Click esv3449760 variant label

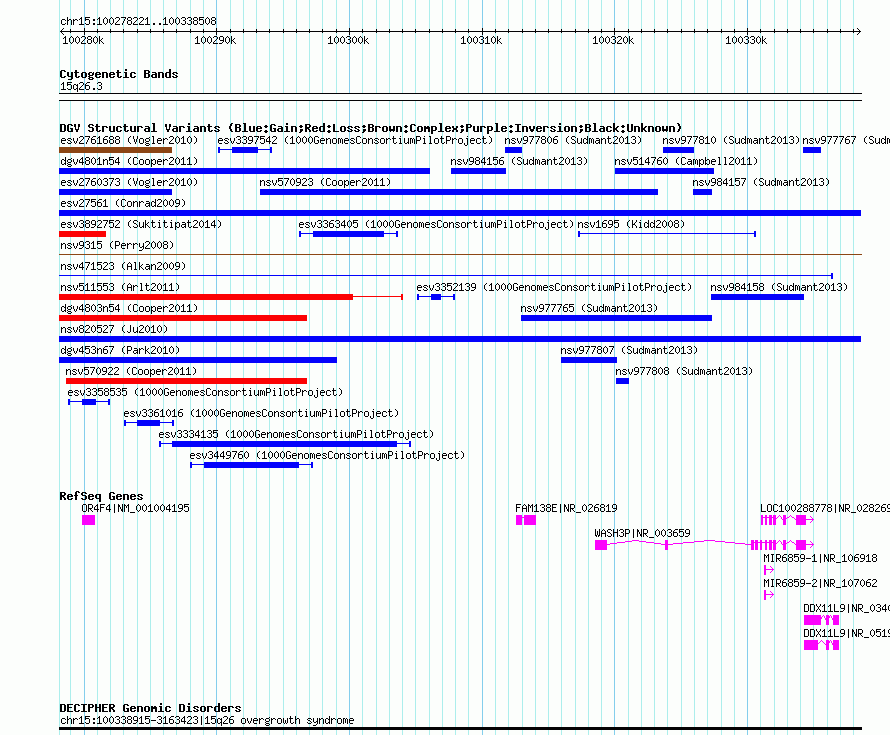[327, 455]
